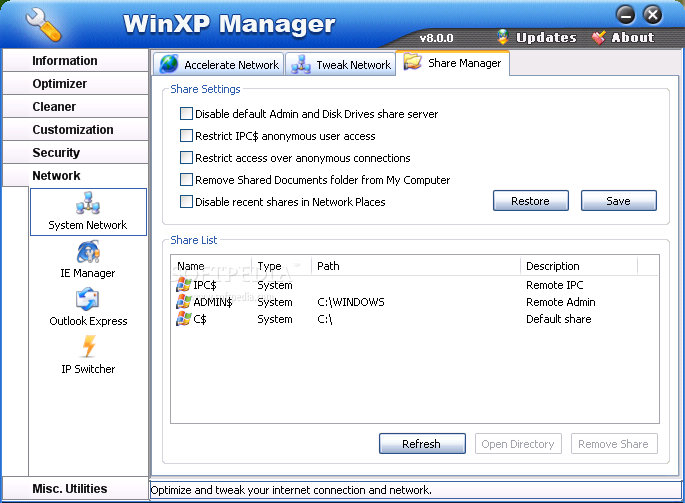Expand the Optimizer category
685x503 pixels.
click(x=76, y=83)
